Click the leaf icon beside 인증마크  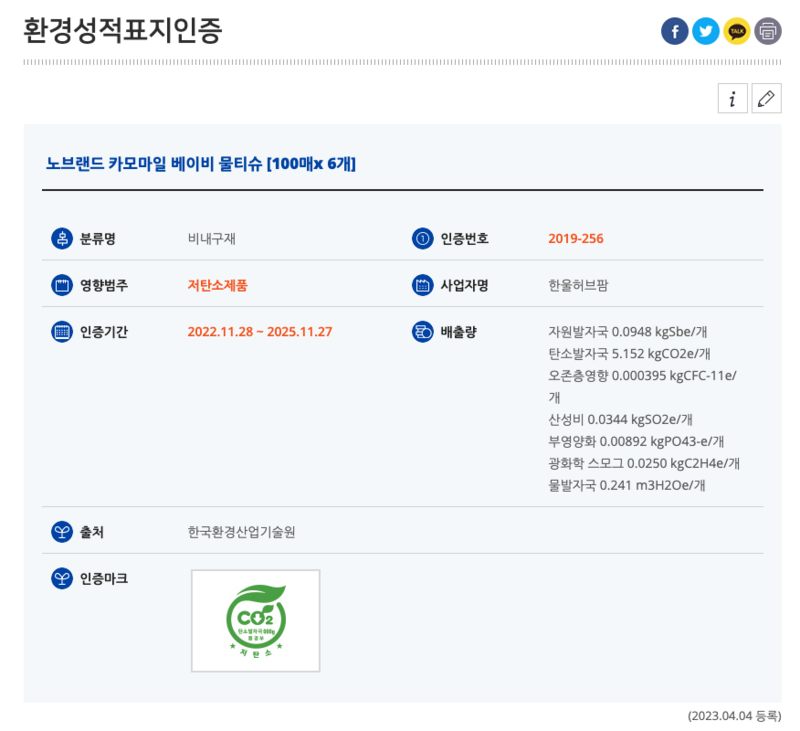point(62,578)
